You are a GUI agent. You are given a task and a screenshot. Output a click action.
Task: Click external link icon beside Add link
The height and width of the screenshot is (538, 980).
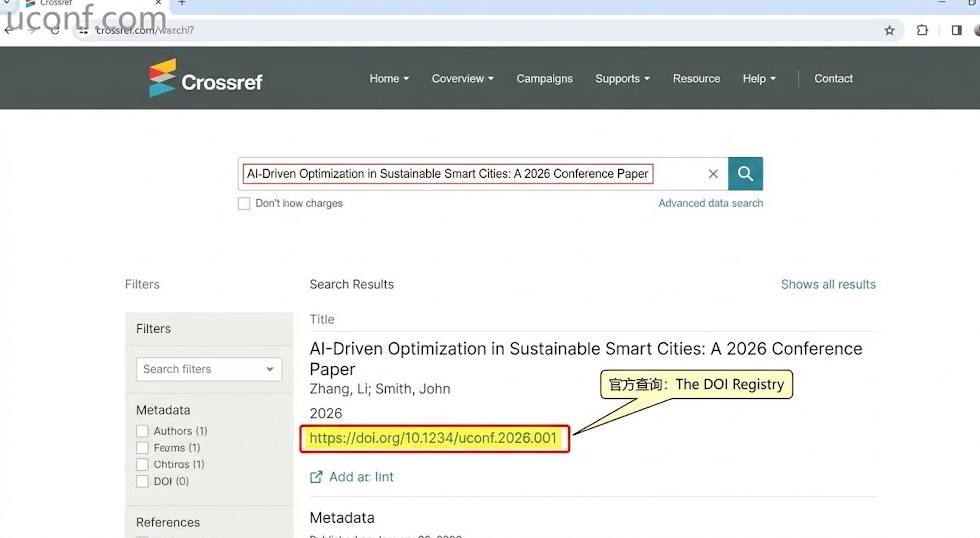tap(316, 477)
